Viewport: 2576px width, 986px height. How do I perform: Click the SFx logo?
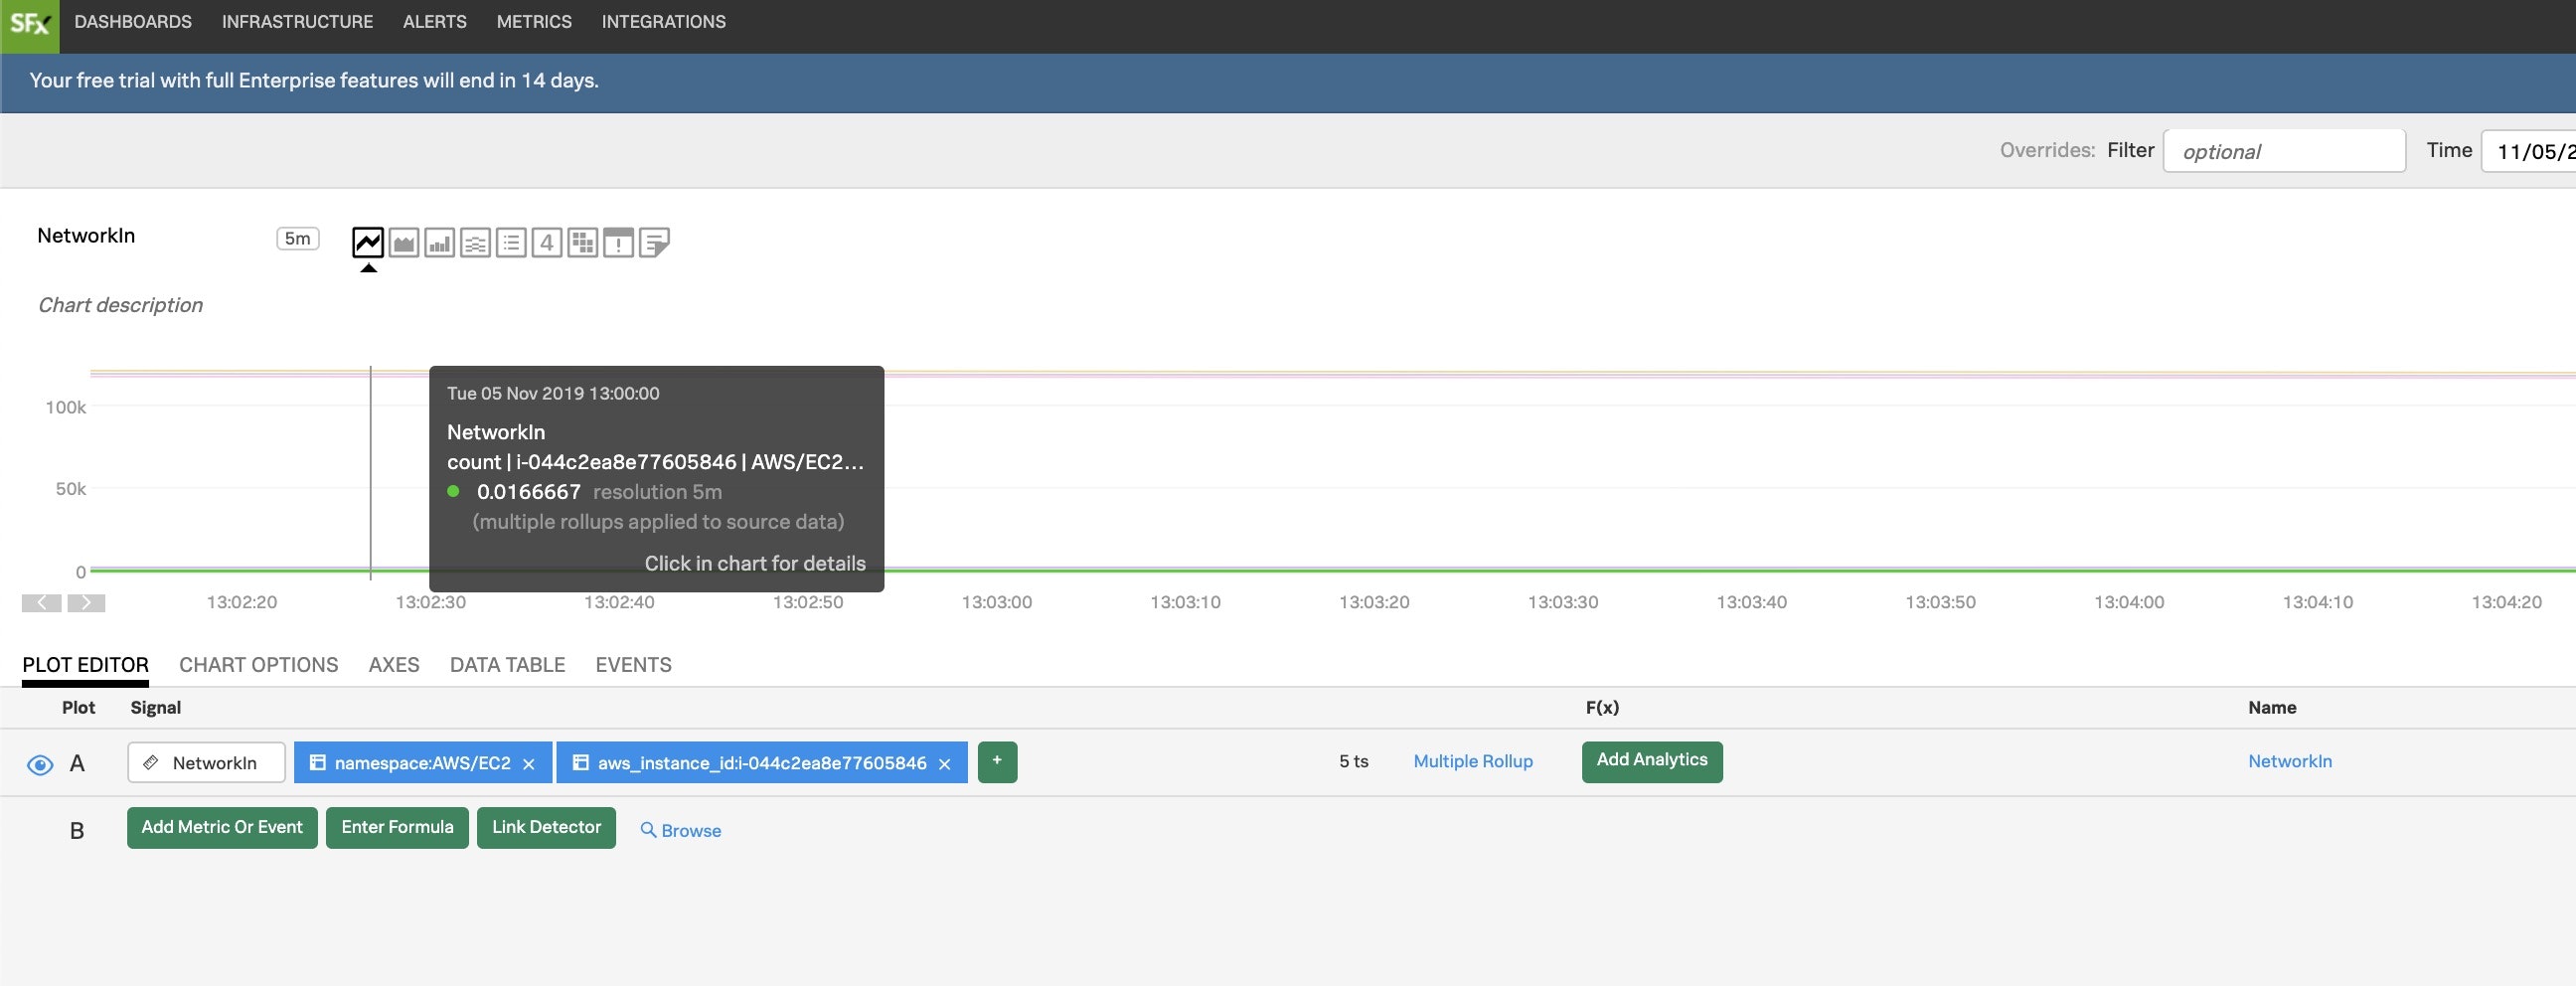click(29, 26)
